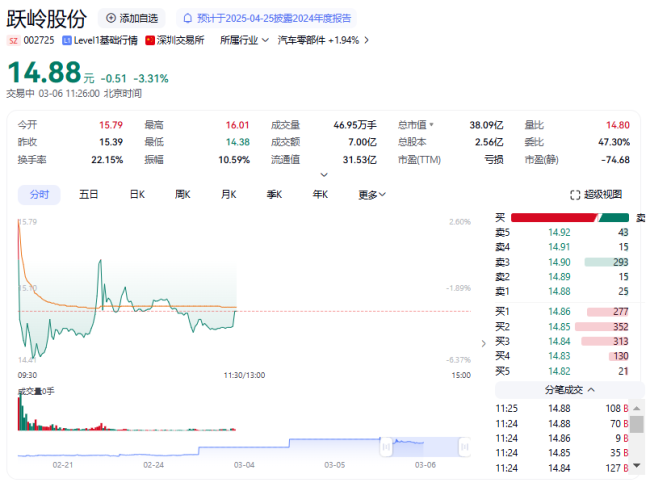Click the 卖3 price 14.90
The width and height of the screenshot is (650, 491).
click(559, 262)
